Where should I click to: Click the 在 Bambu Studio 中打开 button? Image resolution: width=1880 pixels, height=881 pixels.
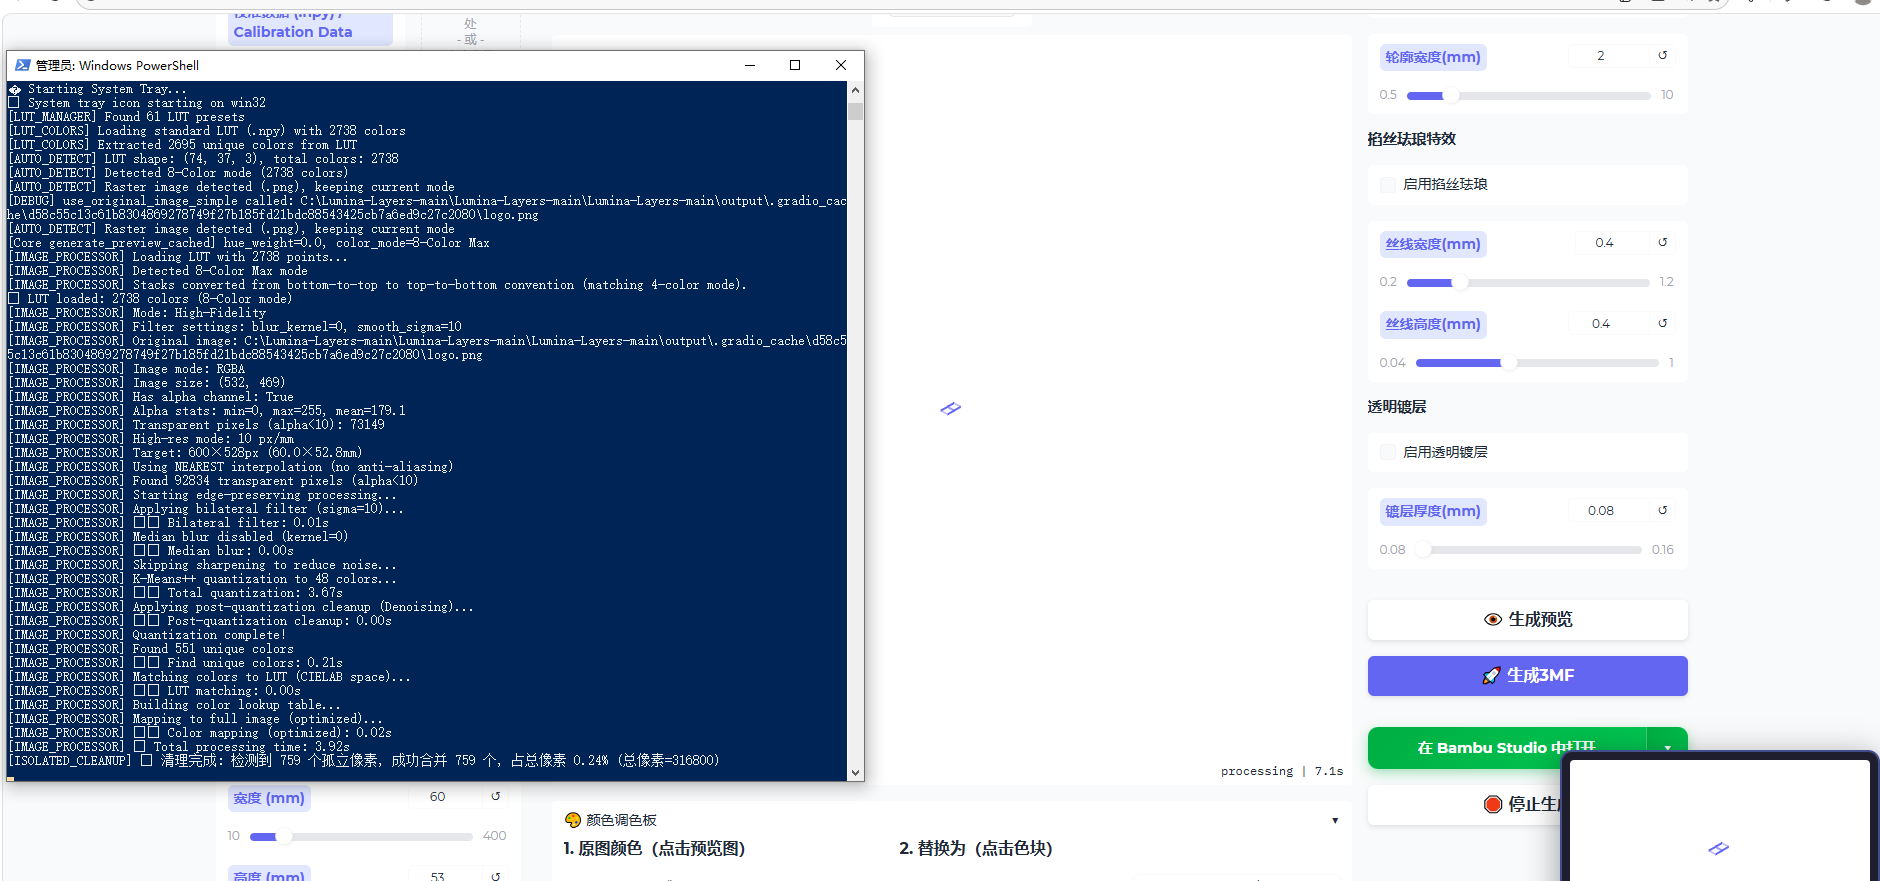pyautogui.click(x=1506, y=748)
